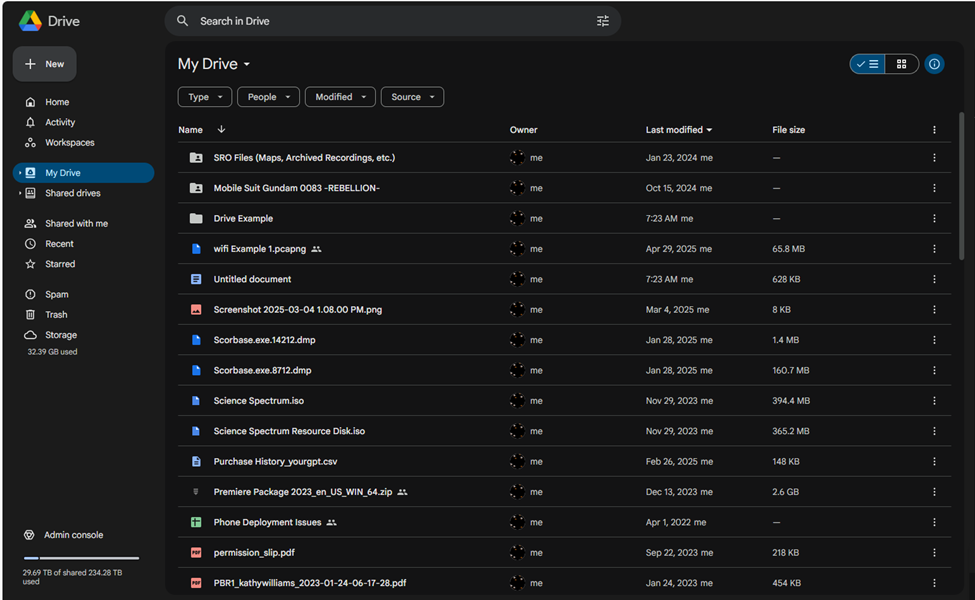This screenshot has width=975, height=600.
Task: Open the People filter dropdown
Action: pyautogui.click(x=267, y=97)
